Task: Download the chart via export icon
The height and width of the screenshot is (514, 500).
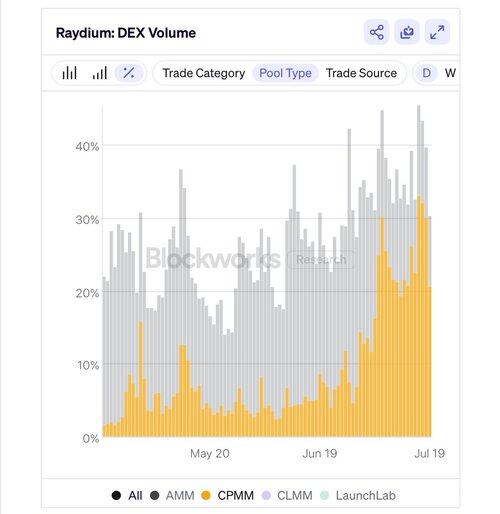Action: pyautogui.click(x=407, y=32)
